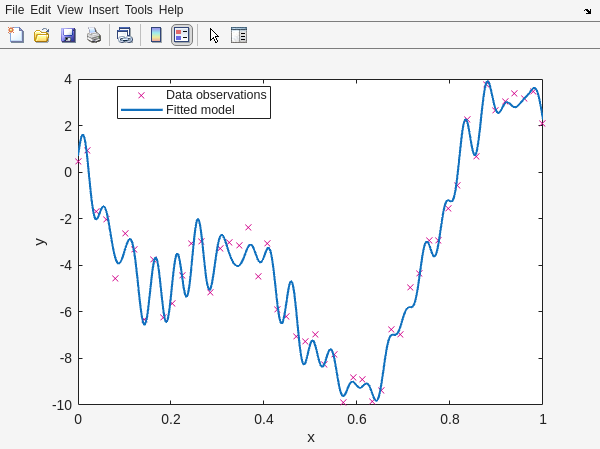Screen dimensions: 600x449
Task: Open the Help menu
Action: tap(171, 9)
